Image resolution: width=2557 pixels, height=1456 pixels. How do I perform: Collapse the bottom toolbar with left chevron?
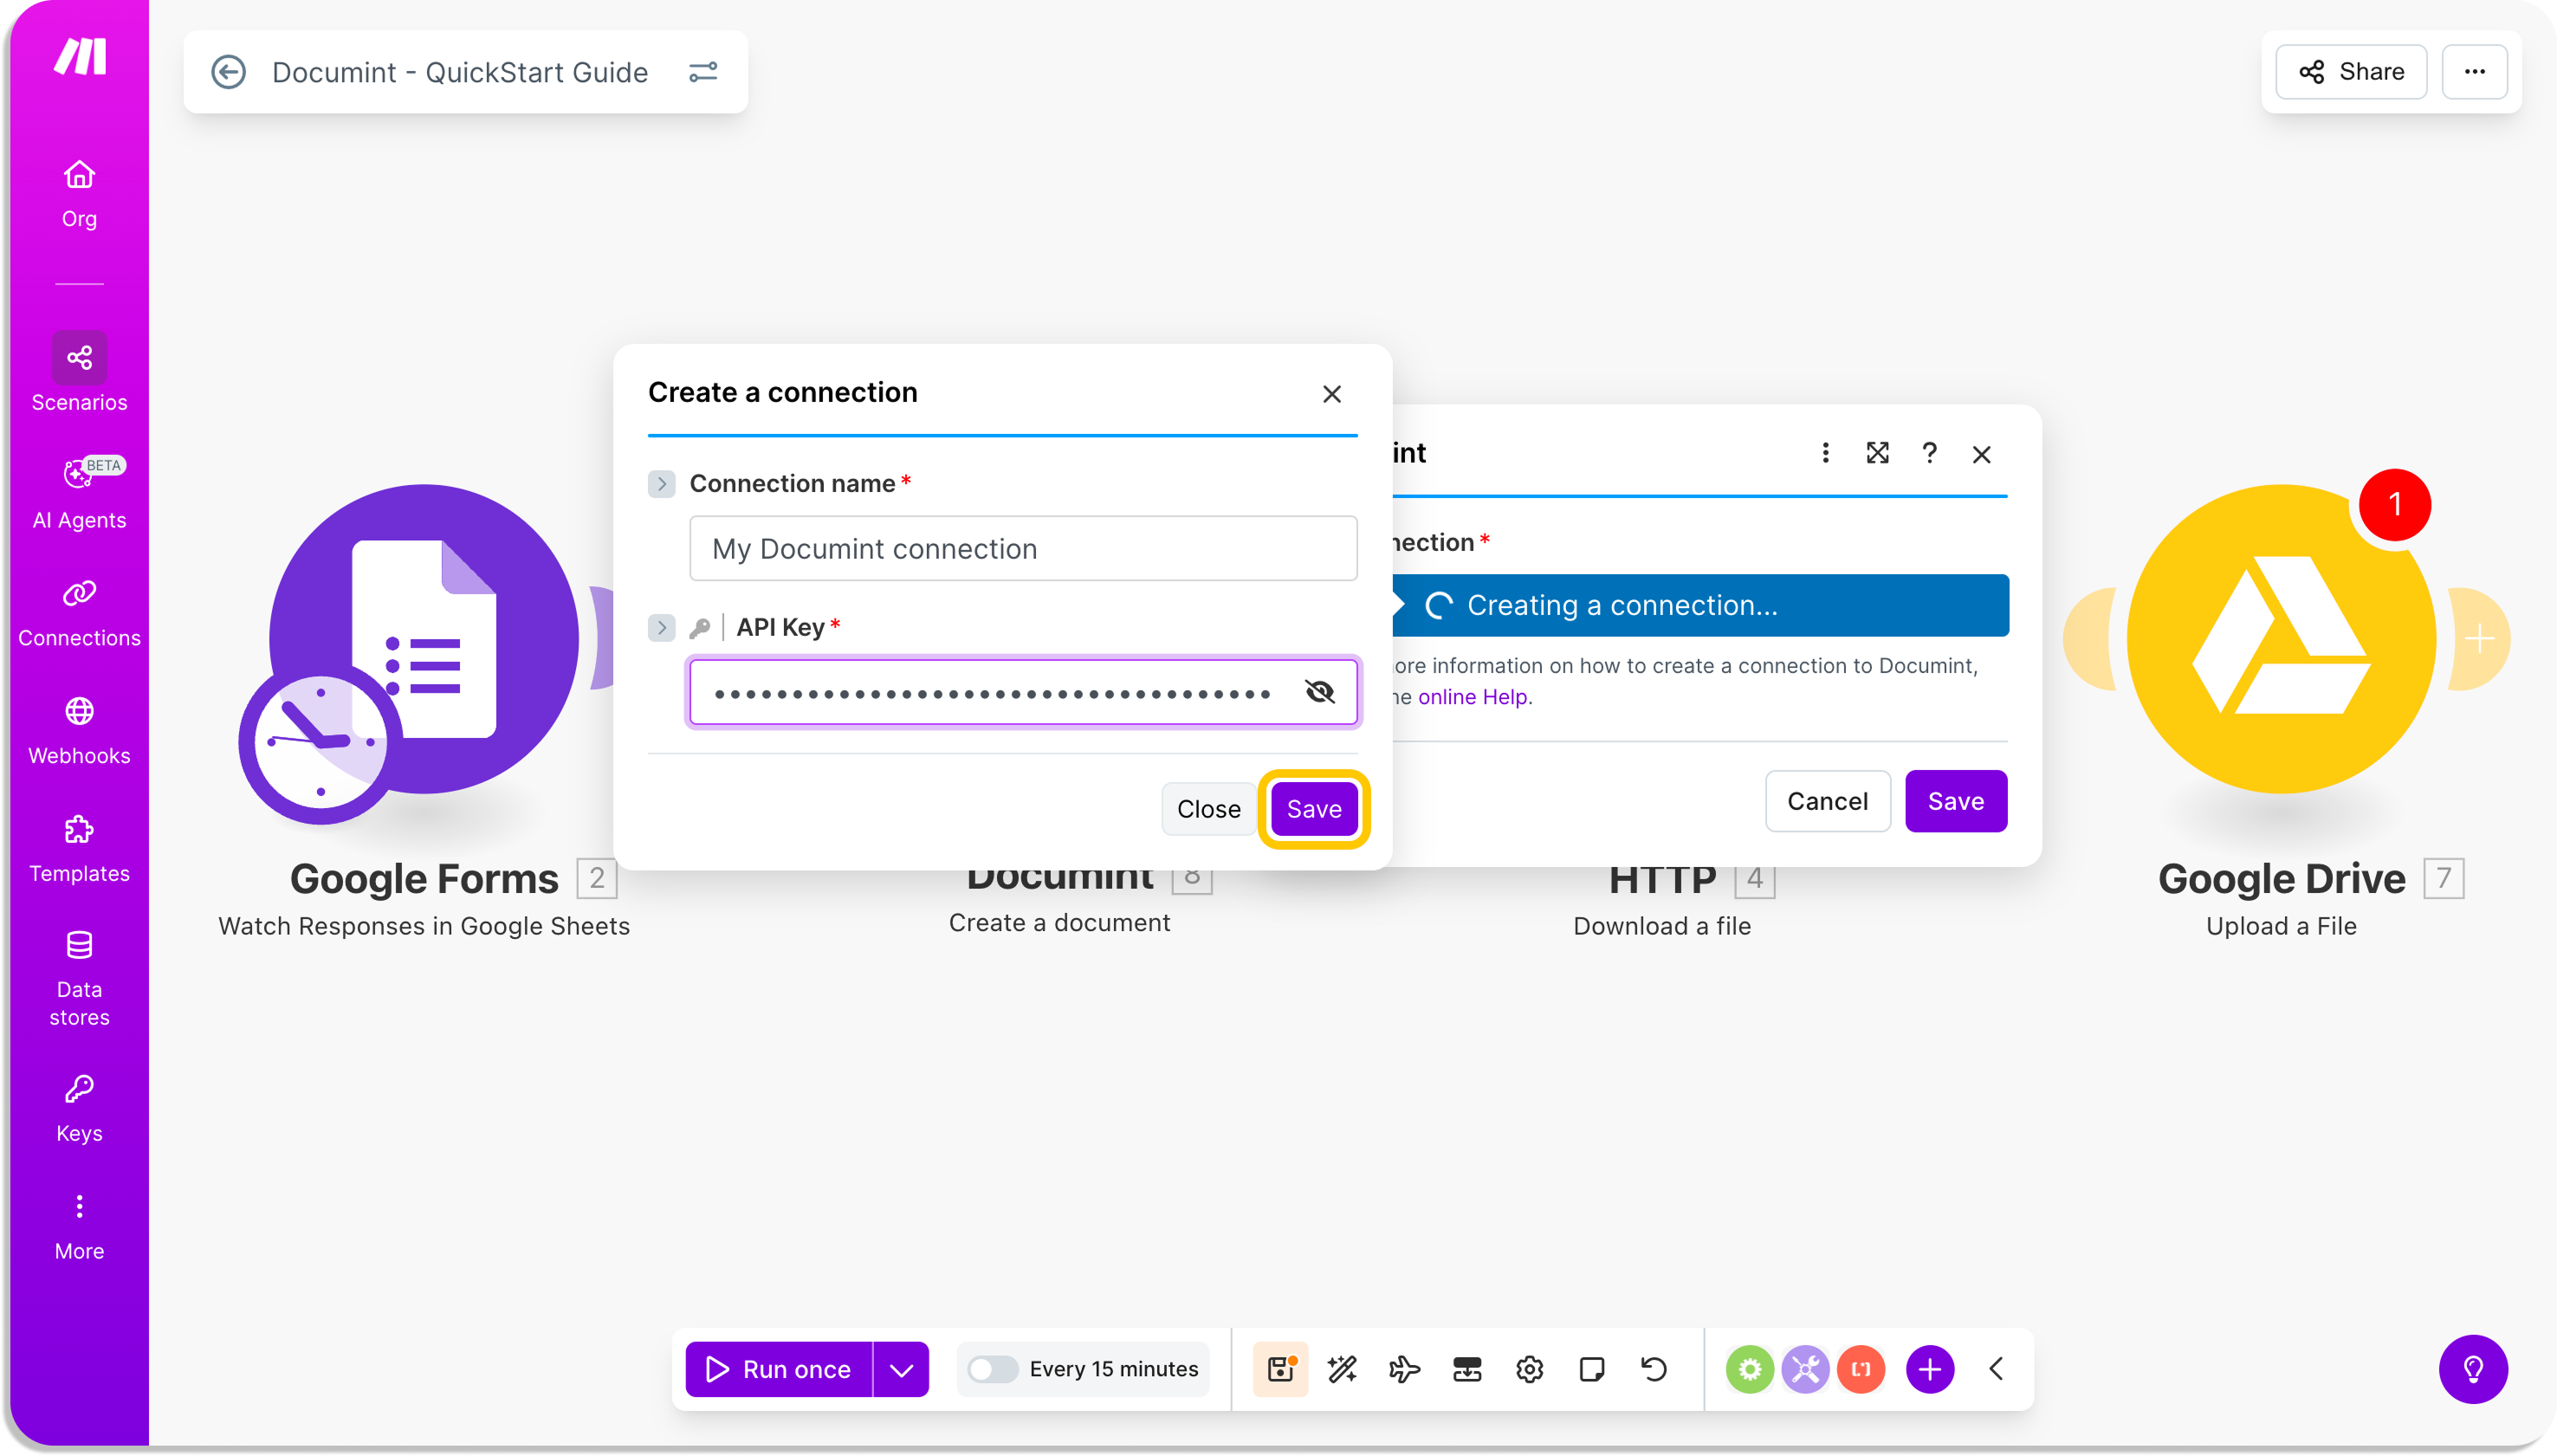tap(1996, 1369)
